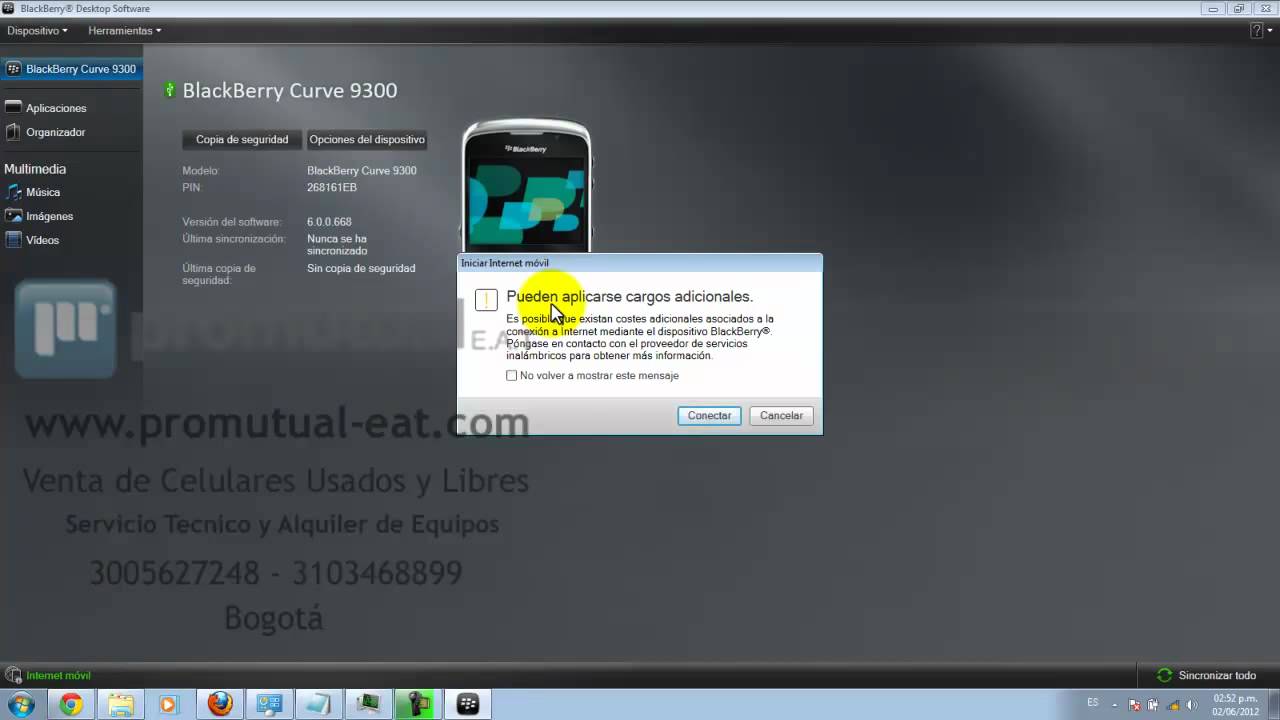Screen dimensions: 1280x720
Task: Open the help question mark dropdown
Action: click(1260, 31)
